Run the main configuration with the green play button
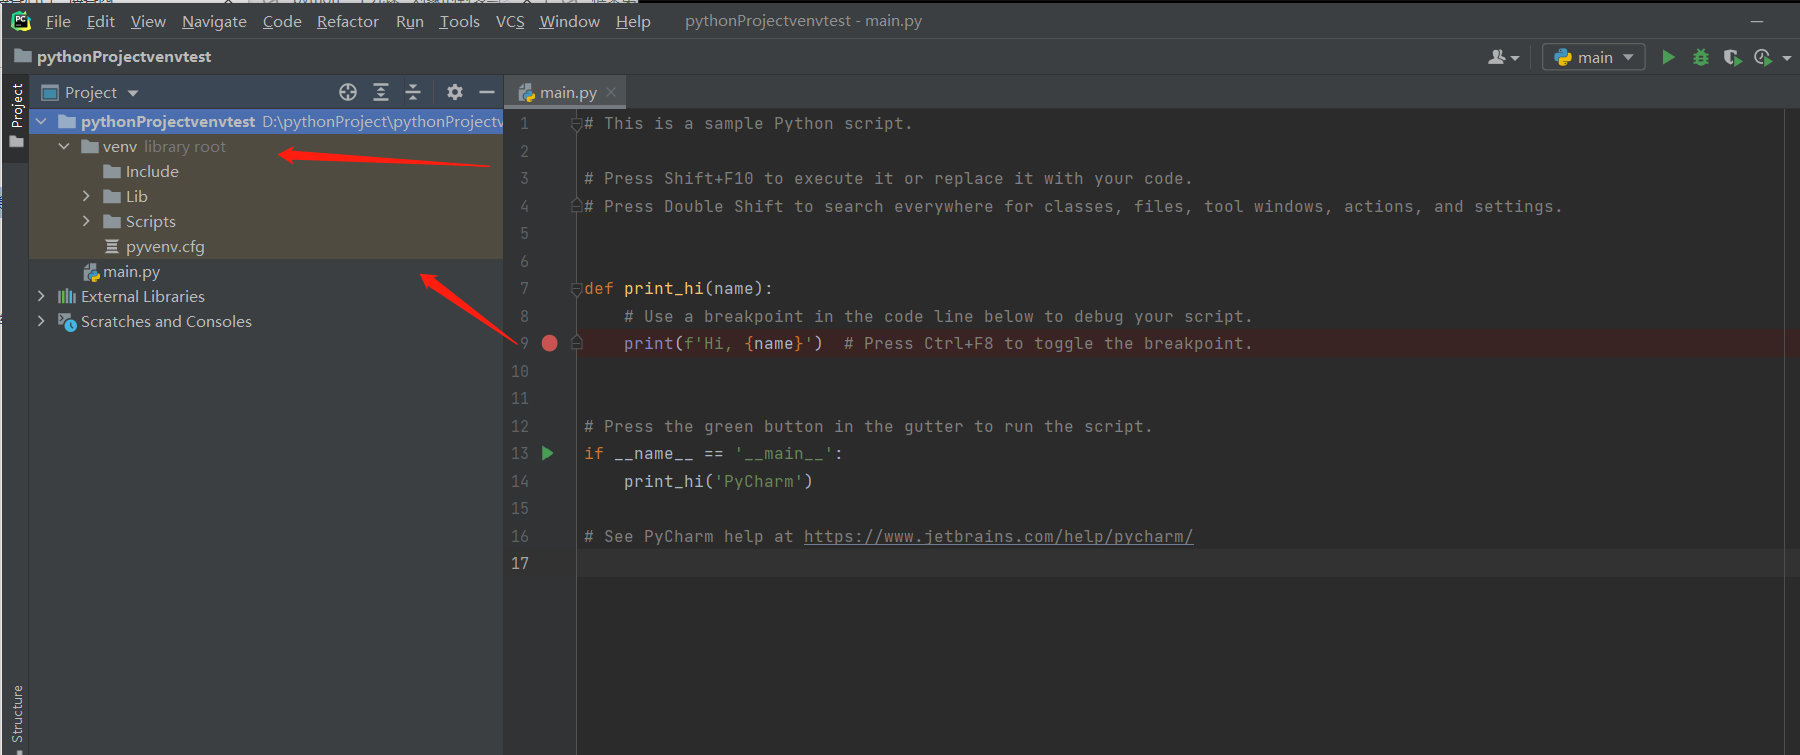 pyautogui.click(x=1668, y=58)
